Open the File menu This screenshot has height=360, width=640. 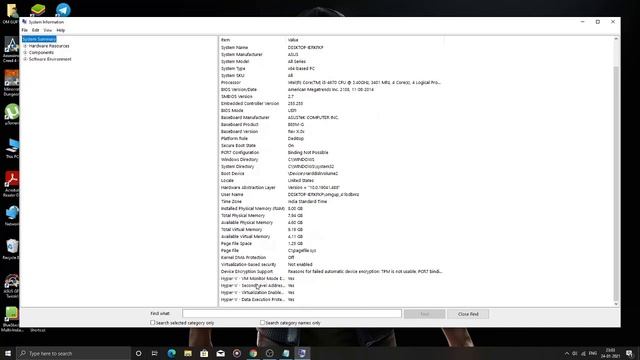(x=24, y=30)
